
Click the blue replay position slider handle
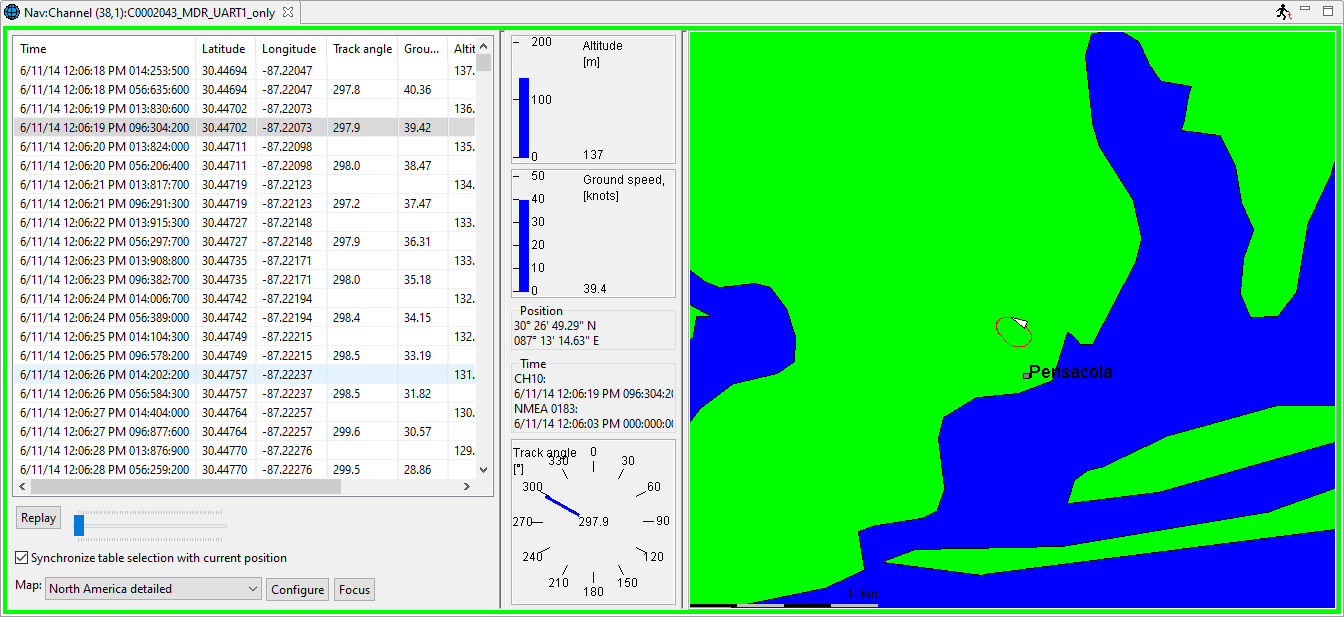pos(79,524)
